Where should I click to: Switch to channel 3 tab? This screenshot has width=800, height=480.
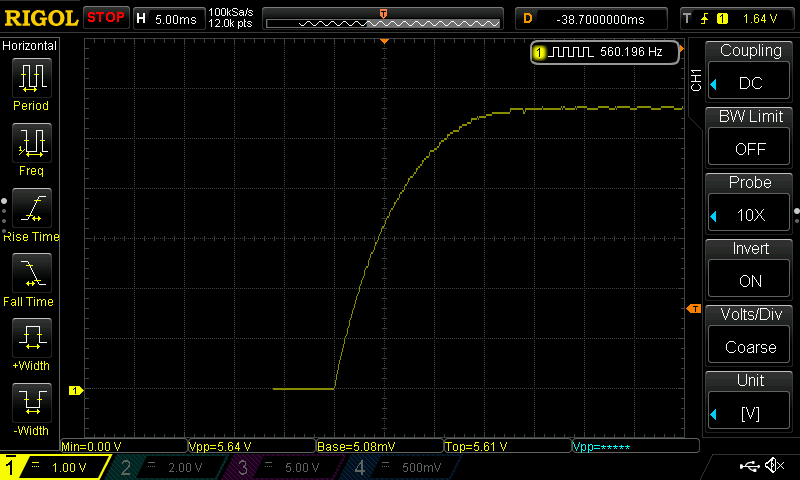(290, 467)
